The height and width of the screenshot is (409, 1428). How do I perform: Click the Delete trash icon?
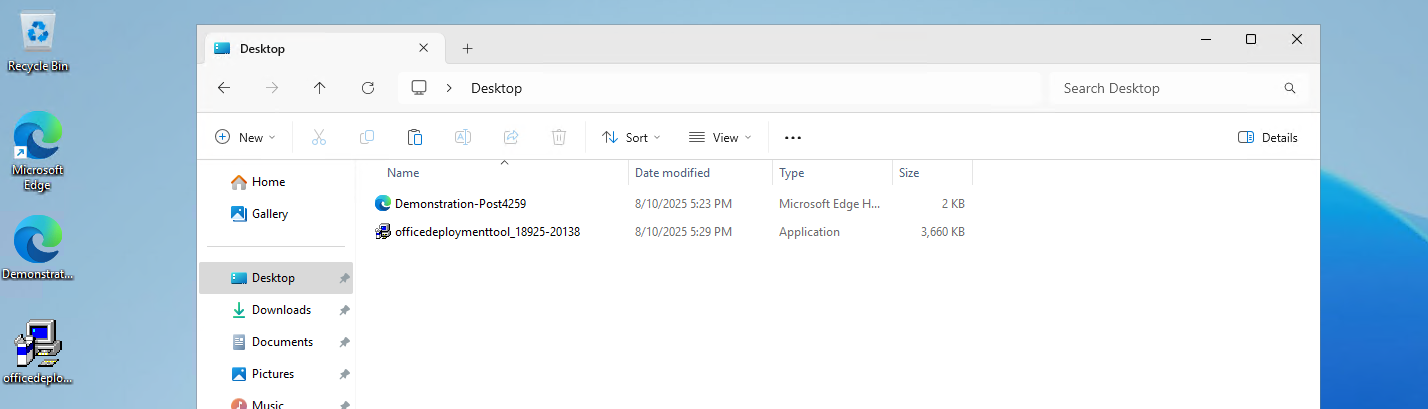pyautogui.click(x=559, y=138)
